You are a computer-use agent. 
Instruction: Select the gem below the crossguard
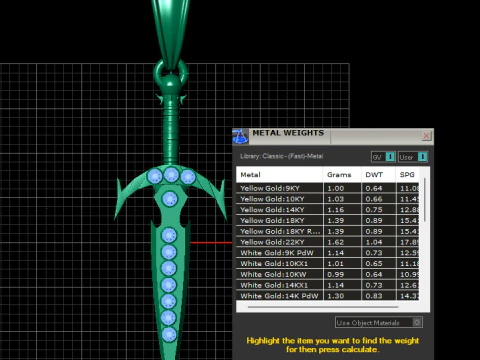pyautogui.click(x=170, y=199)
